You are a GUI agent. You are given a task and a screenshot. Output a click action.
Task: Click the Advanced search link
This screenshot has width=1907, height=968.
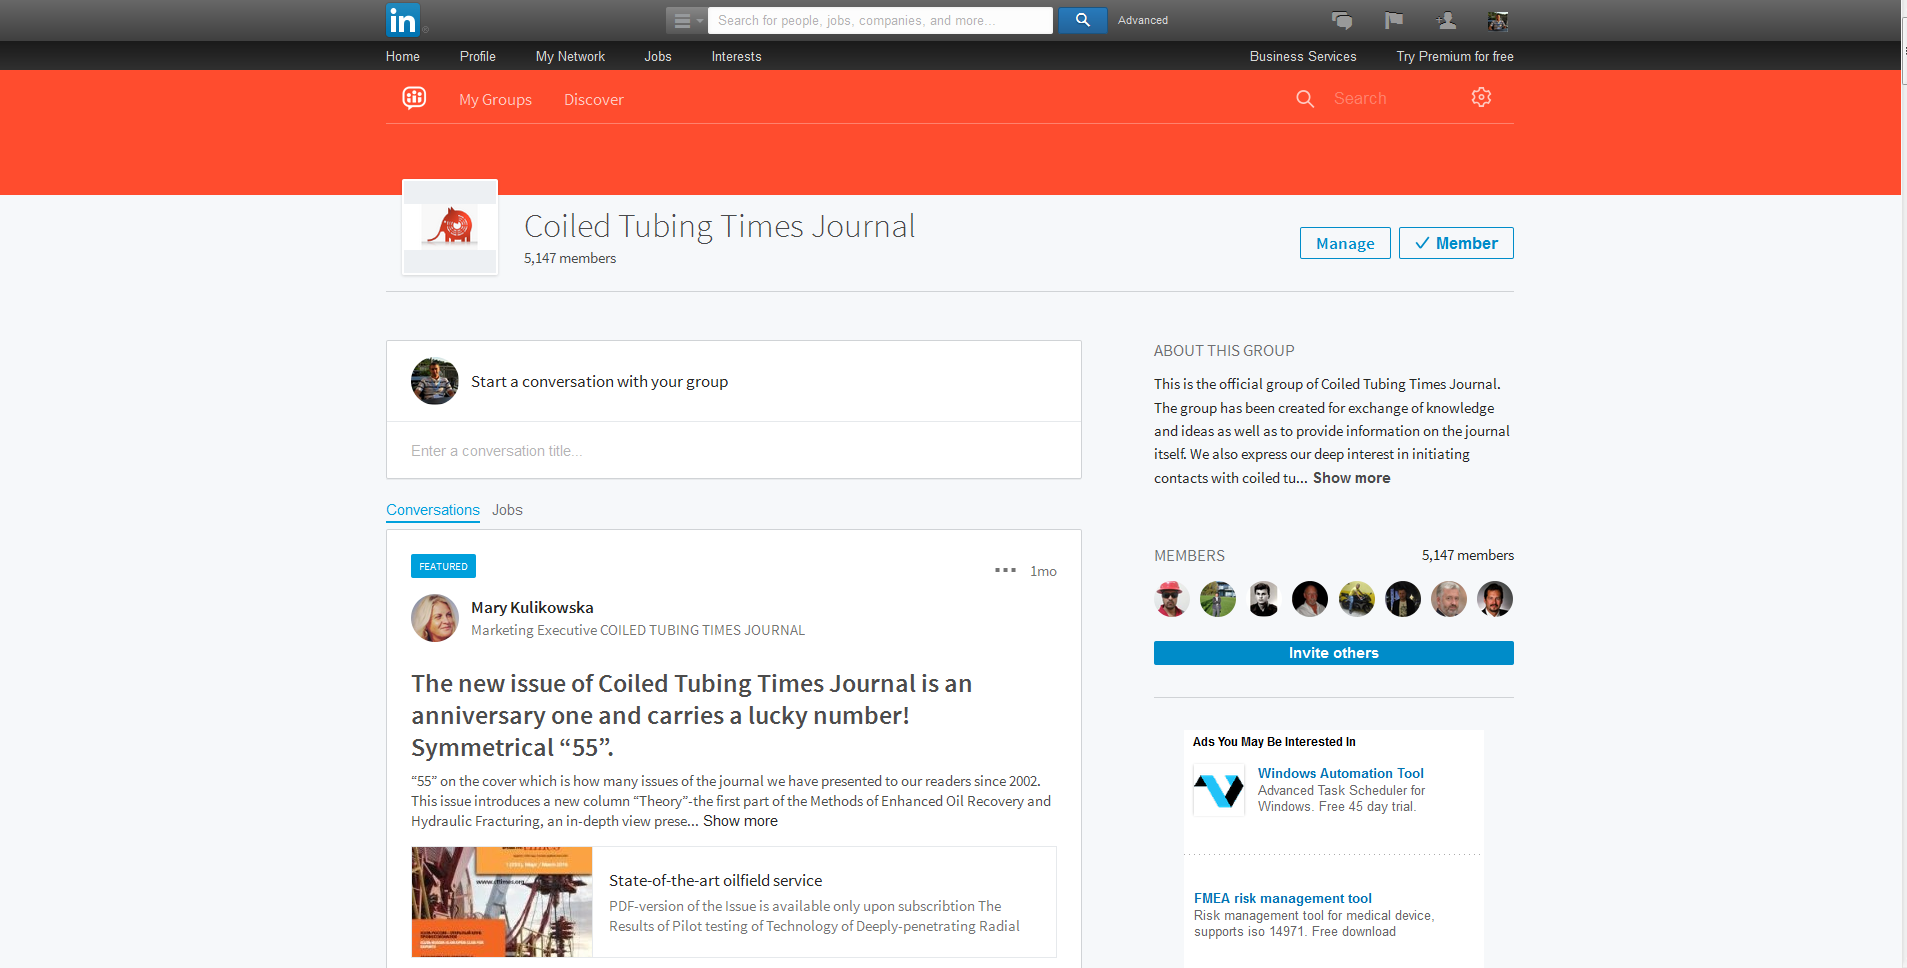pos(1143,20)
